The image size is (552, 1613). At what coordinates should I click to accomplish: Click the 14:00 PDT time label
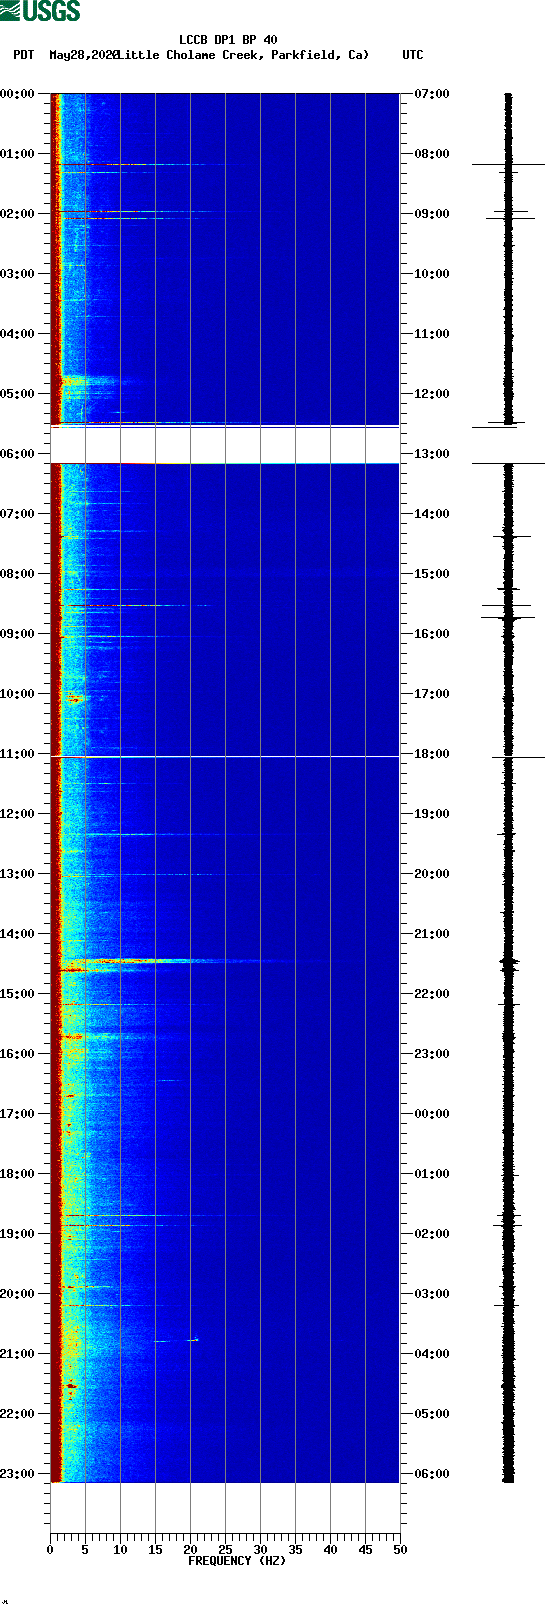coord(18,934)
